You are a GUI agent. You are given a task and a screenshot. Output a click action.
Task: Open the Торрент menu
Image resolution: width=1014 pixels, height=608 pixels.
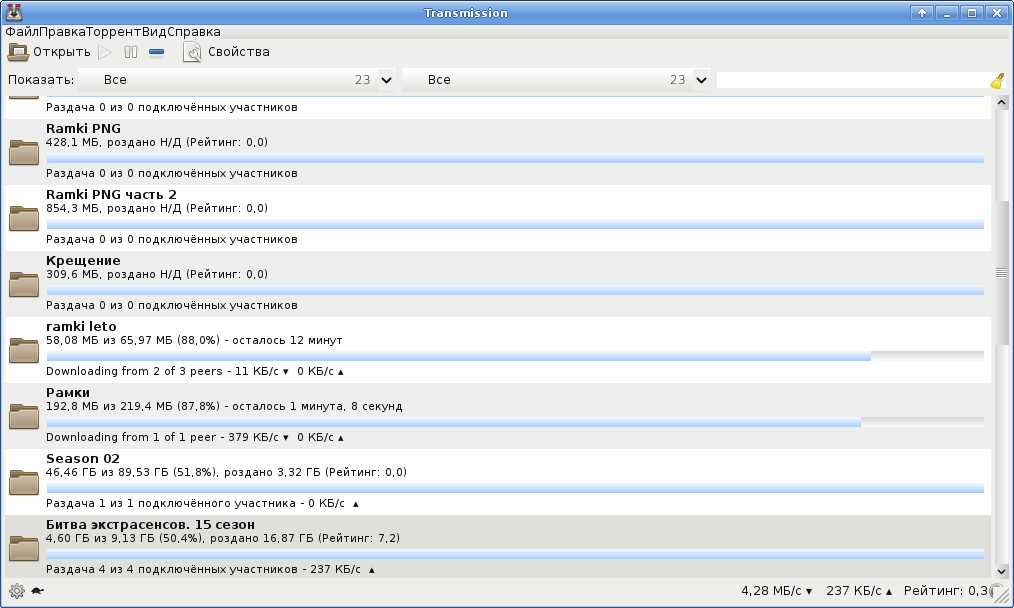[x=114, y=32]
